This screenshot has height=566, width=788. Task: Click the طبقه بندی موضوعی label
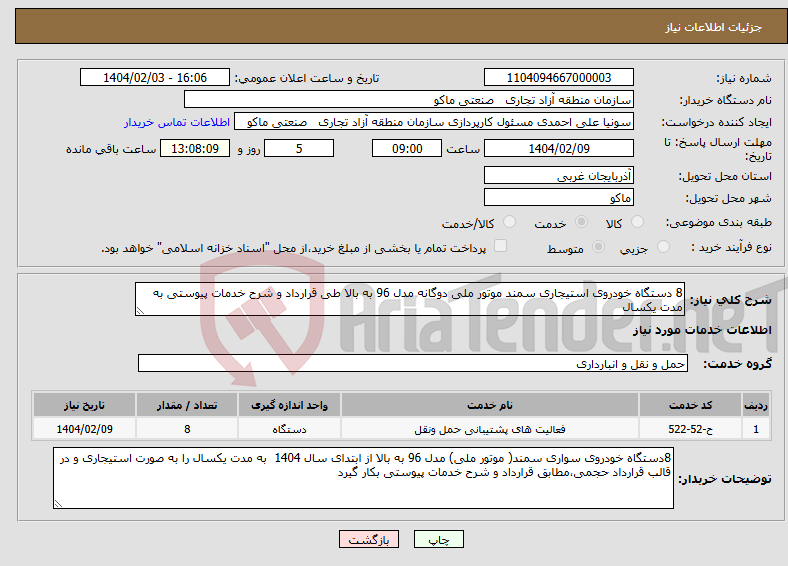pos(719,222)
